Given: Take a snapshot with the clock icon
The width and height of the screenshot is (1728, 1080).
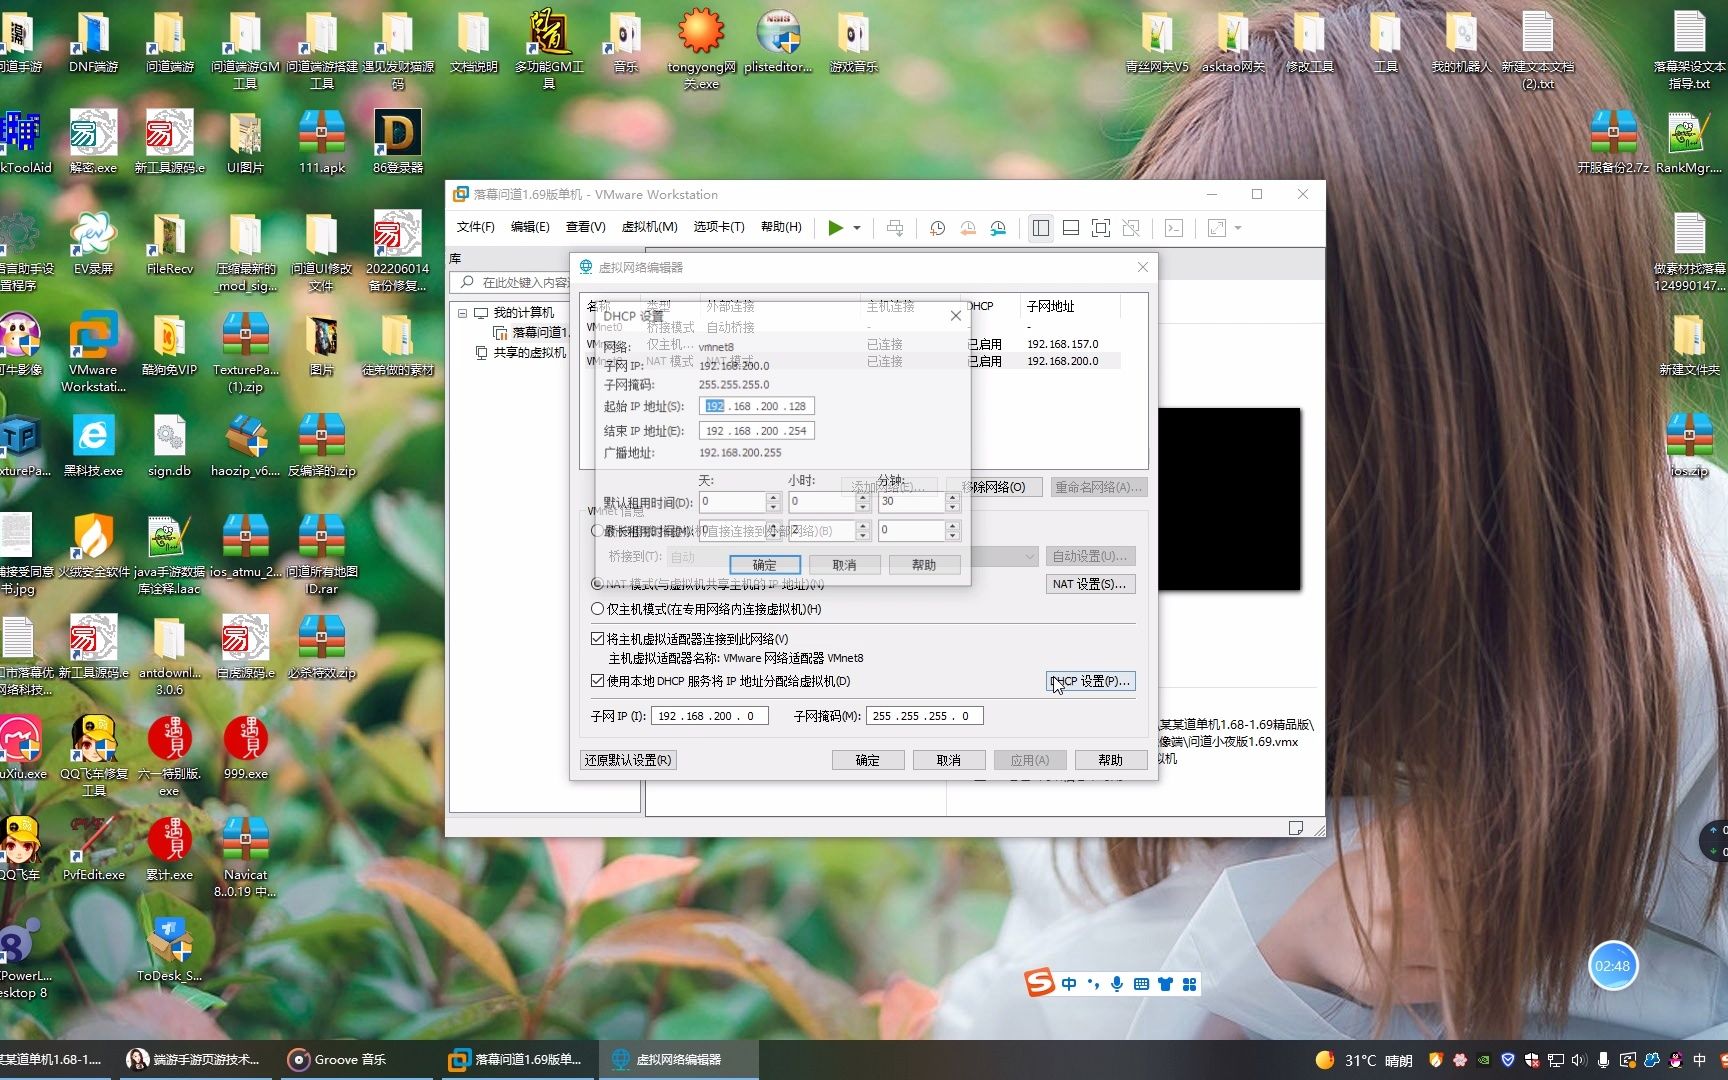Looking at the screenshot, I should (x=937, y=228).
